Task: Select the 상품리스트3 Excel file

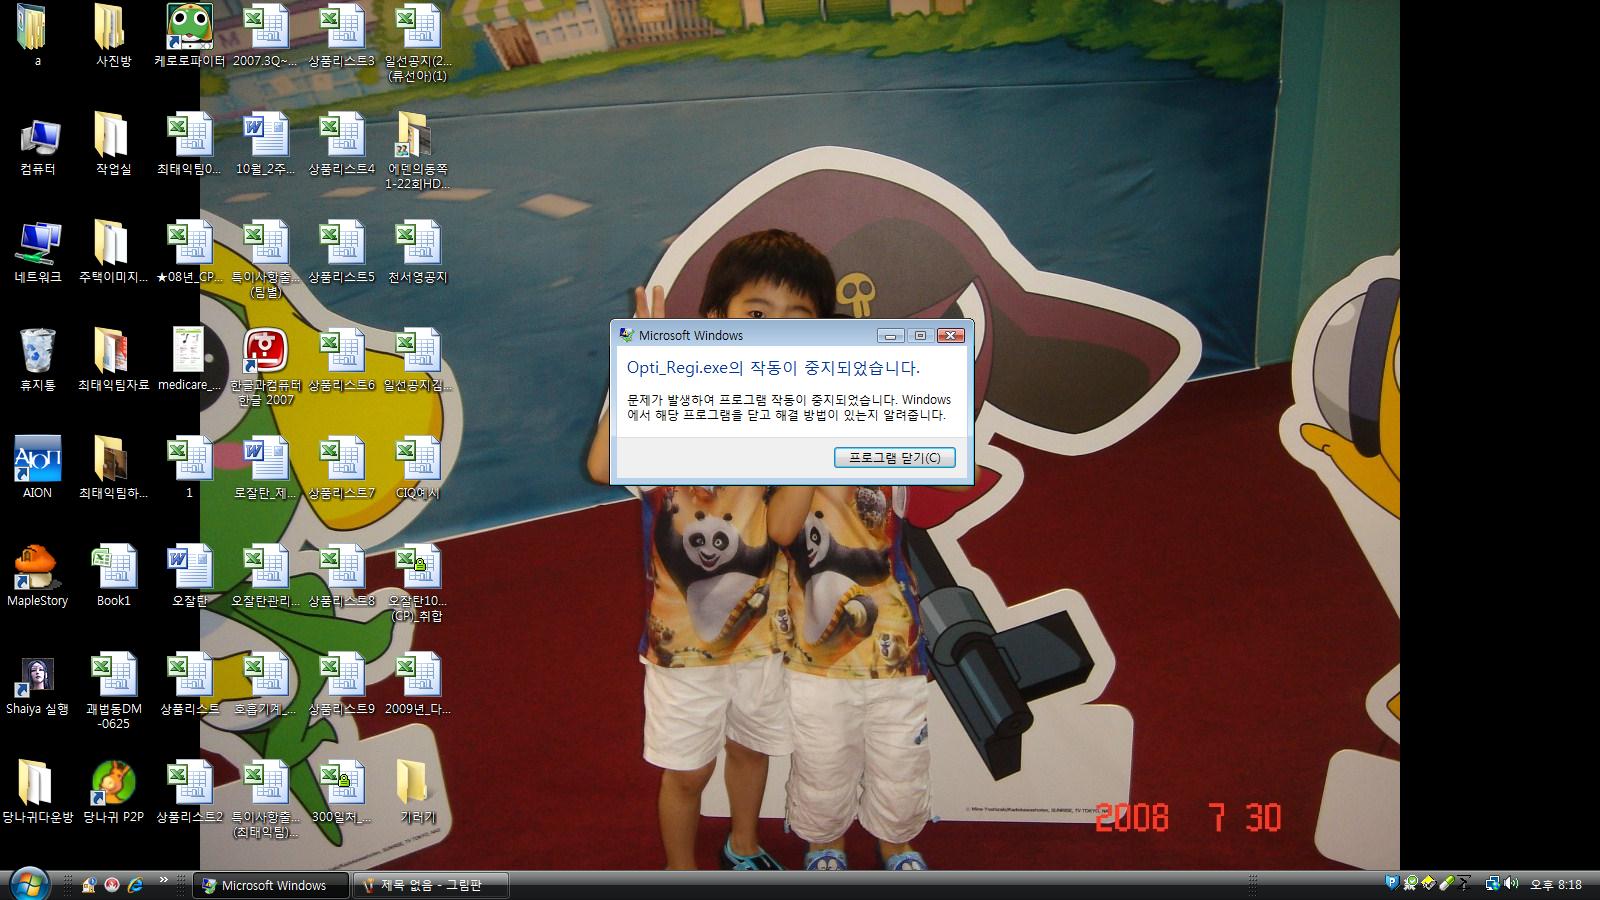Action: pyautogui.click(x=341, y=37)
